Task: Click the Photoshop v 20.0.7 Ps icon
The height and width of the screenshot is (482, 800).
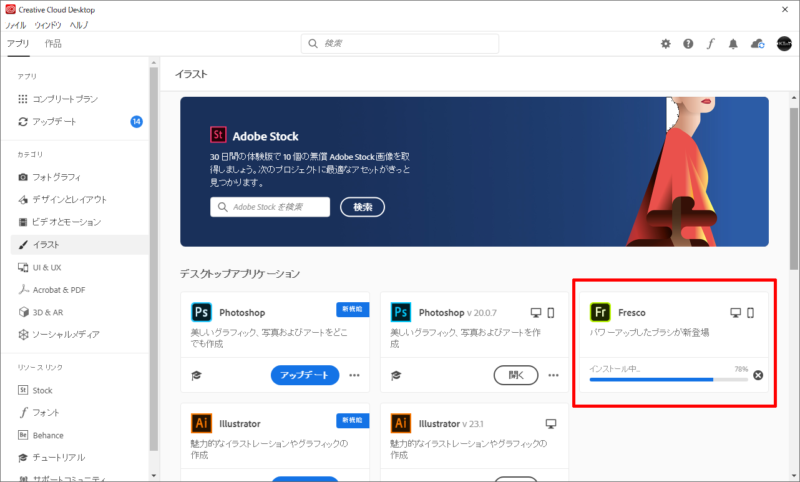Action: coord(401,312)
